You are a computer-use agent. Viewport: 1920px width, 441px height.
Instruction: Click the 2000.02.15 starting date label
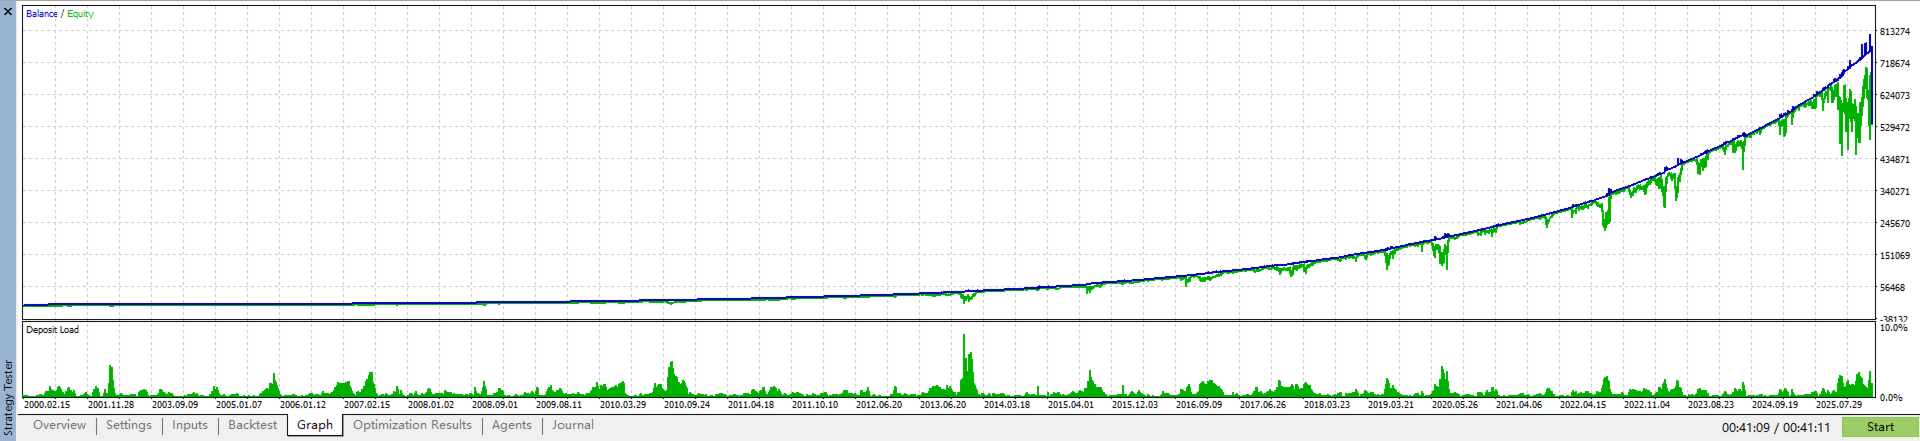click(x=47, y=405)
